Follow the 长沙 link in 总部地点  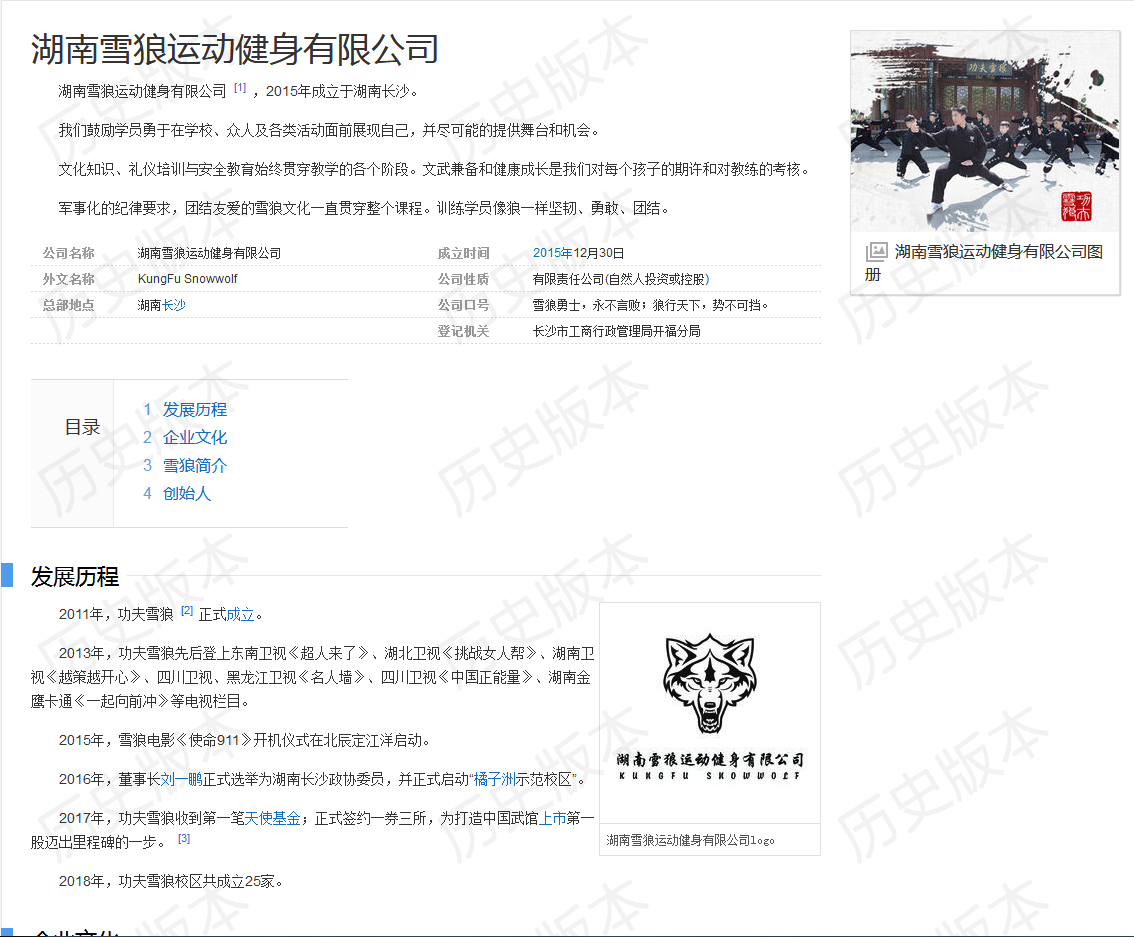[x=174, y=305]
